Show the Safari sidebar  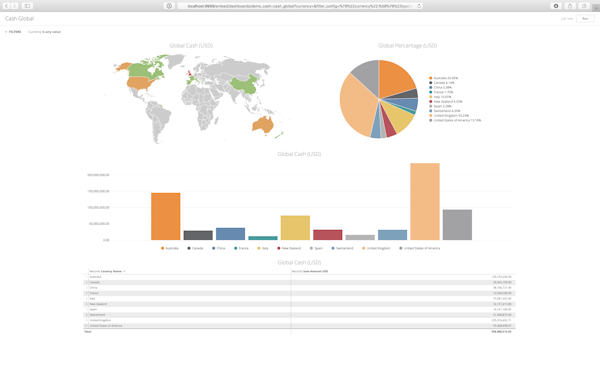click(x=27, y=6)
